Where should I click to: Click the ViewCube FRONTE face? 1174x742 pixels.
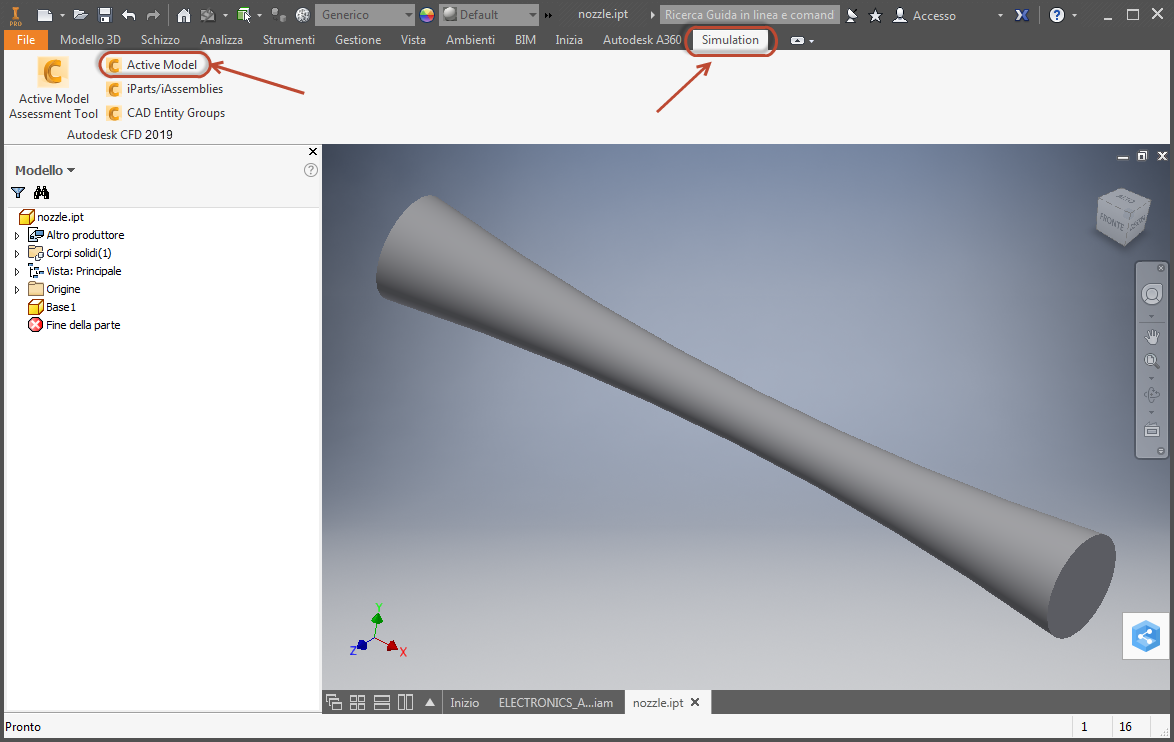[x=1111, y=224]
